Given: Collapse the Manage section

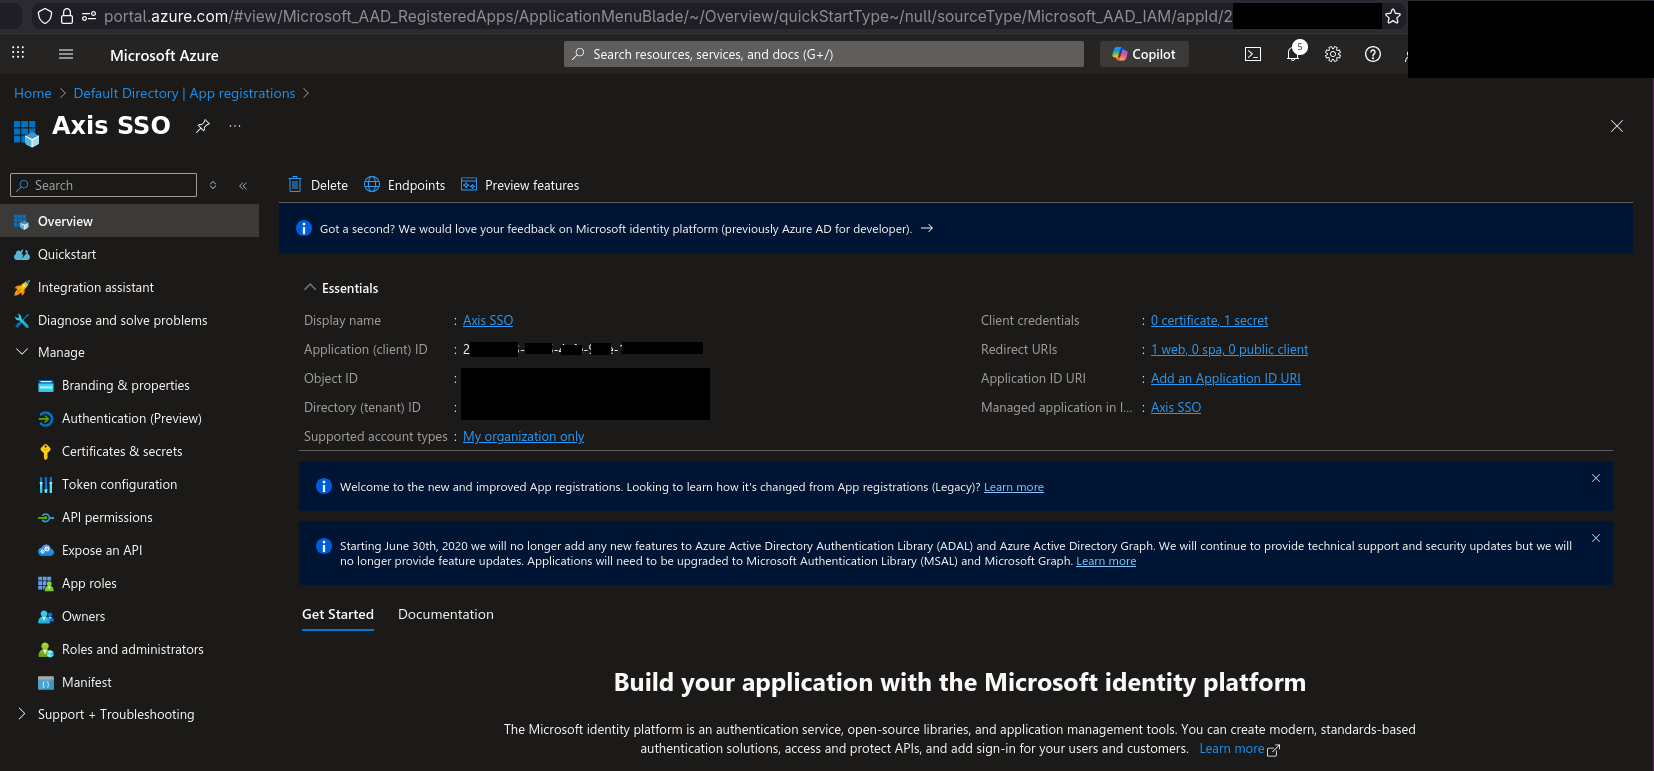Looking at the screenshot, I should pyautogui.click(x=22, y=352).
